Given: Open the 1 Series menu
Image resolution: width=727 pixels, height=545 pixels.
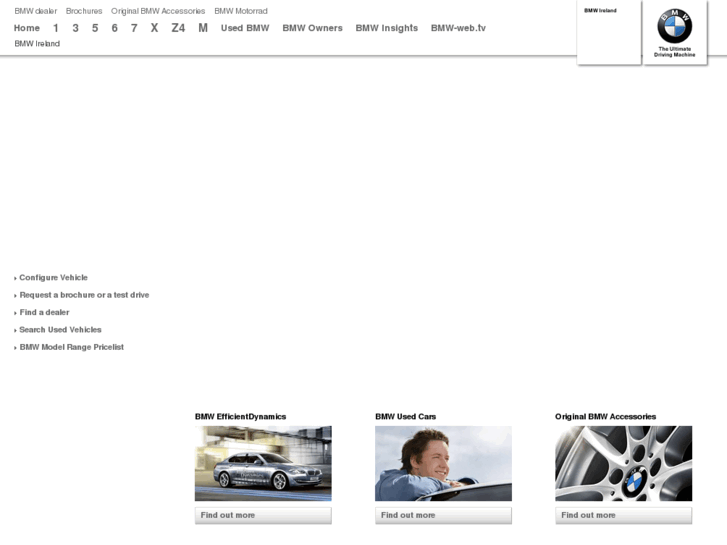Looking at the screenshot, I should coord(56,28).
